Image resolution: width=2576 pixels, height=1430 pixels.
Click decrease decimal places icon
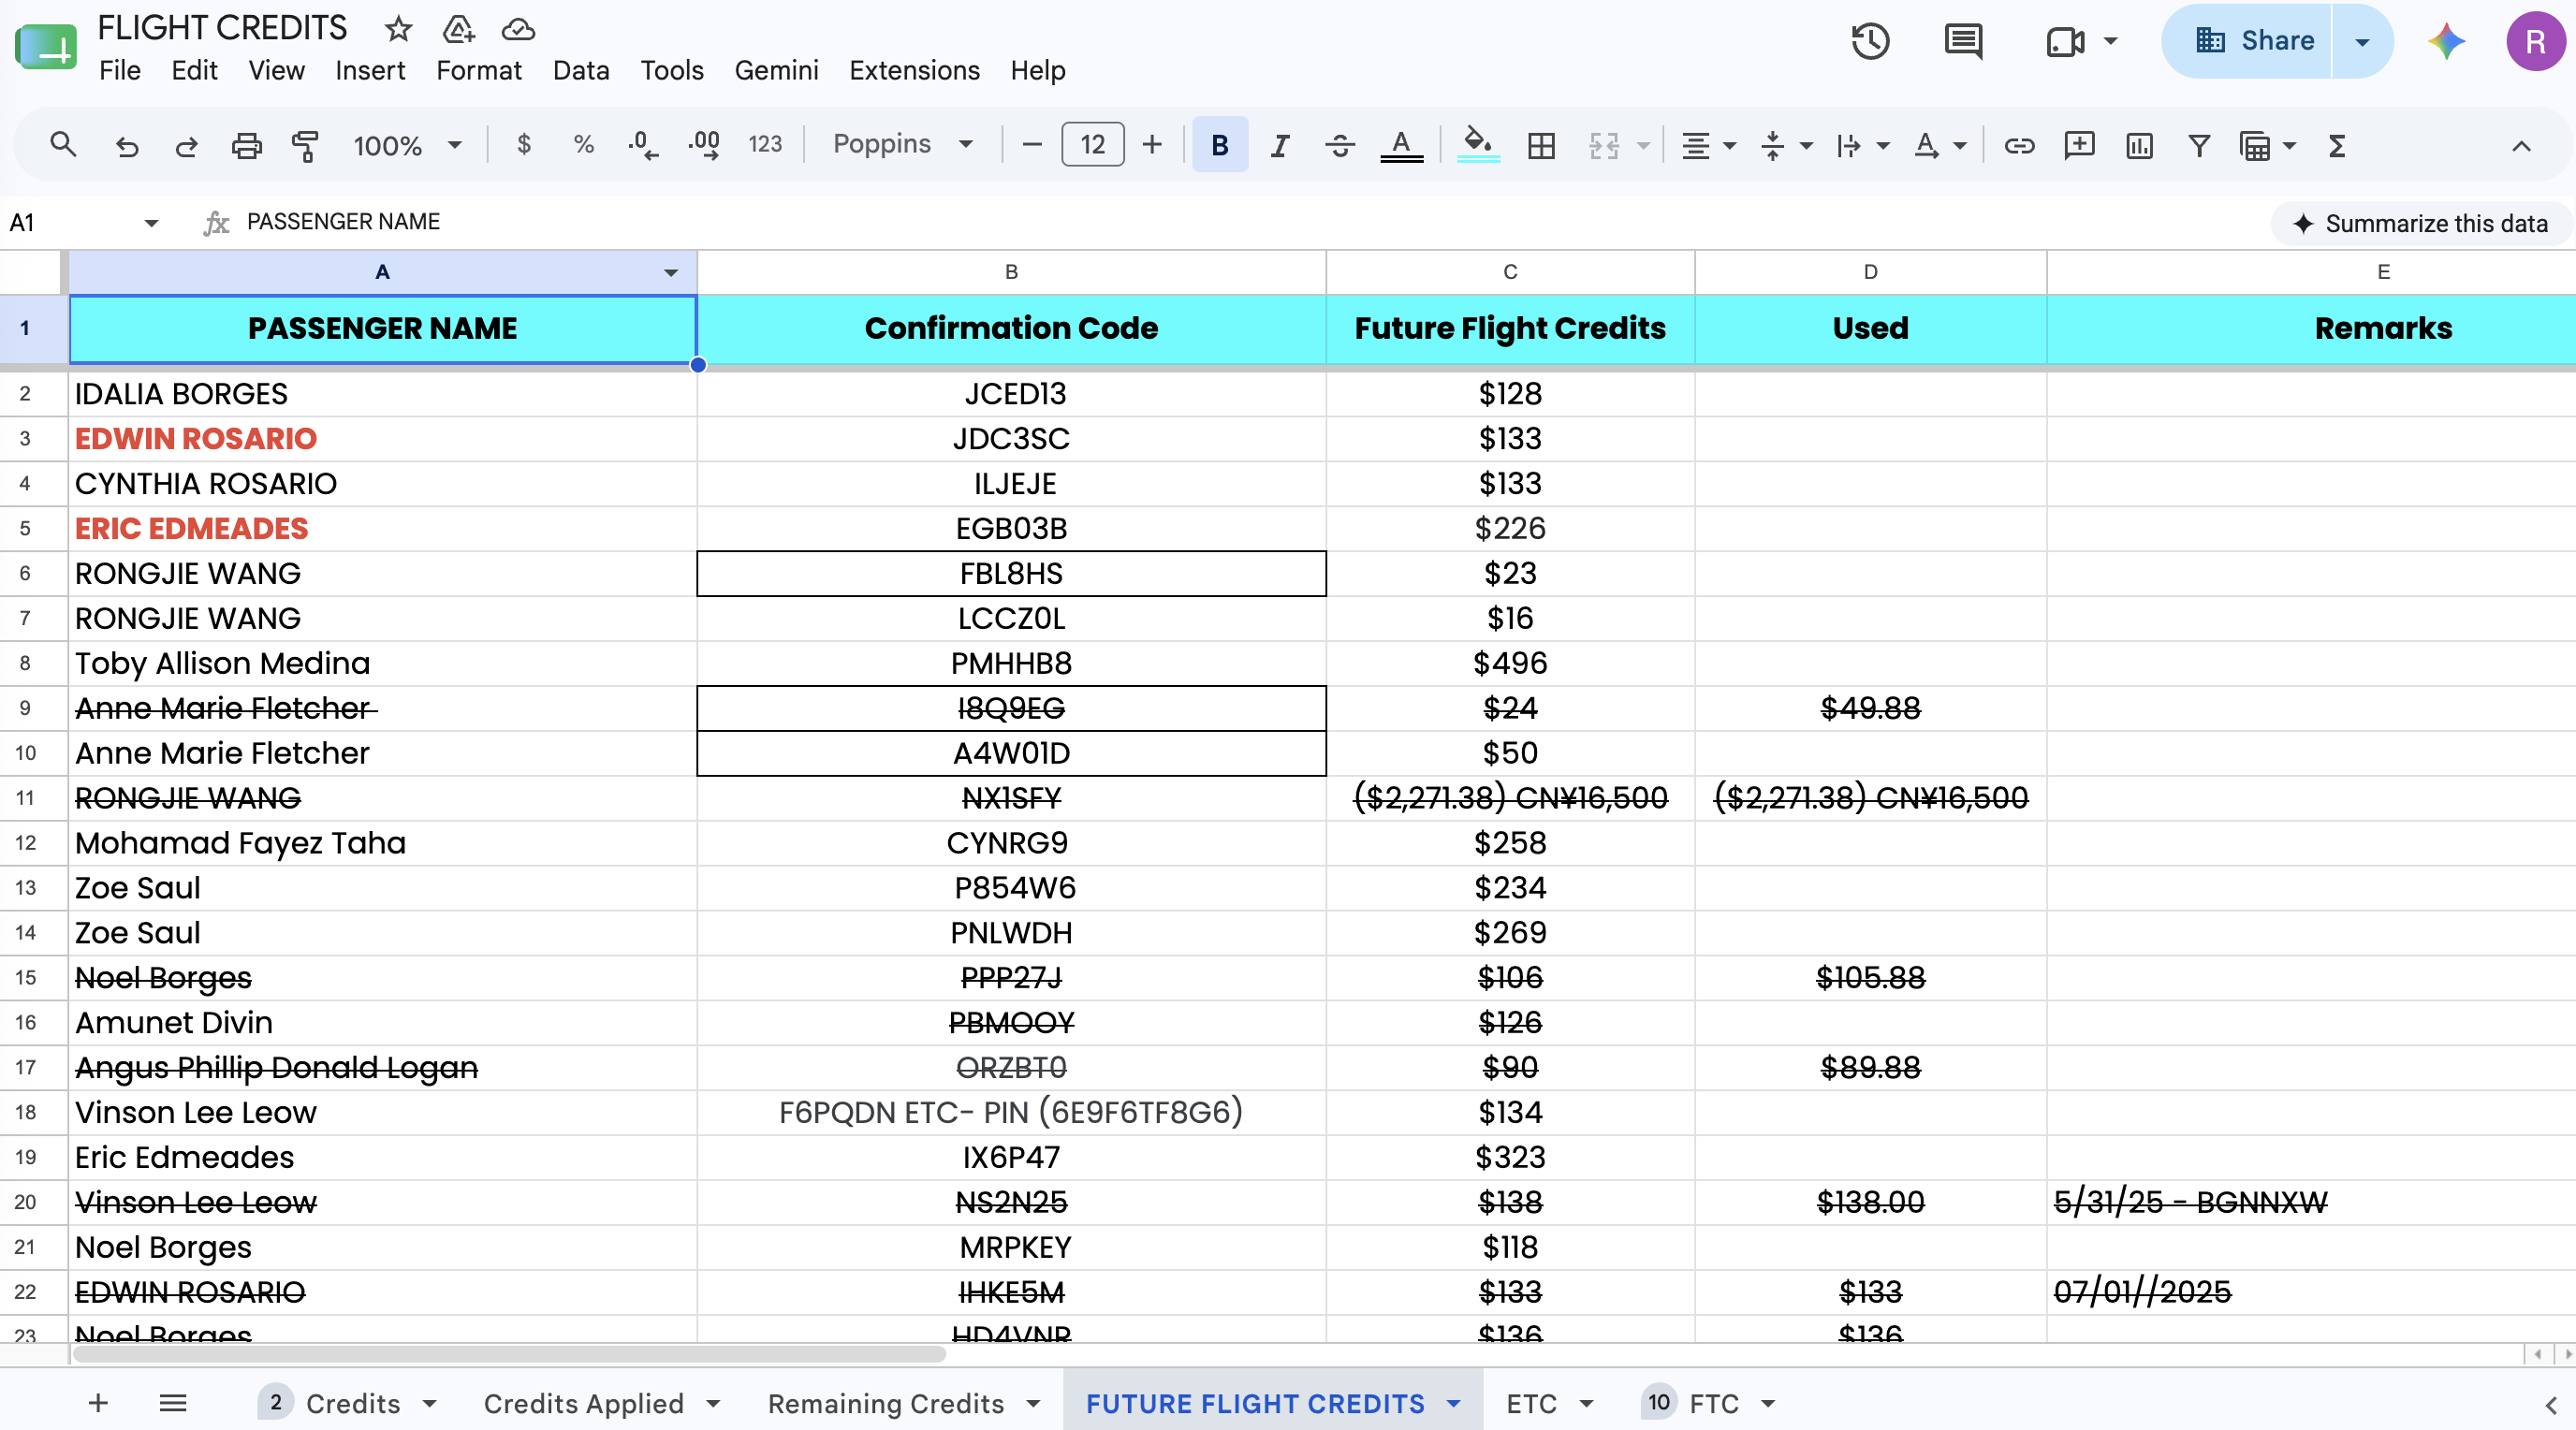(642, 146)
